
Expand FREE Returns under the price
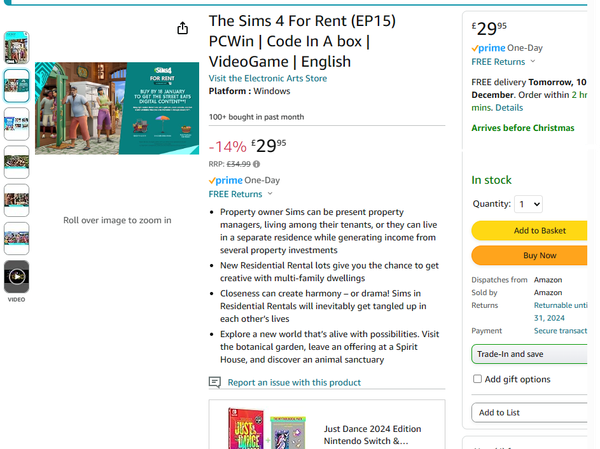click(x=241, y=194)
